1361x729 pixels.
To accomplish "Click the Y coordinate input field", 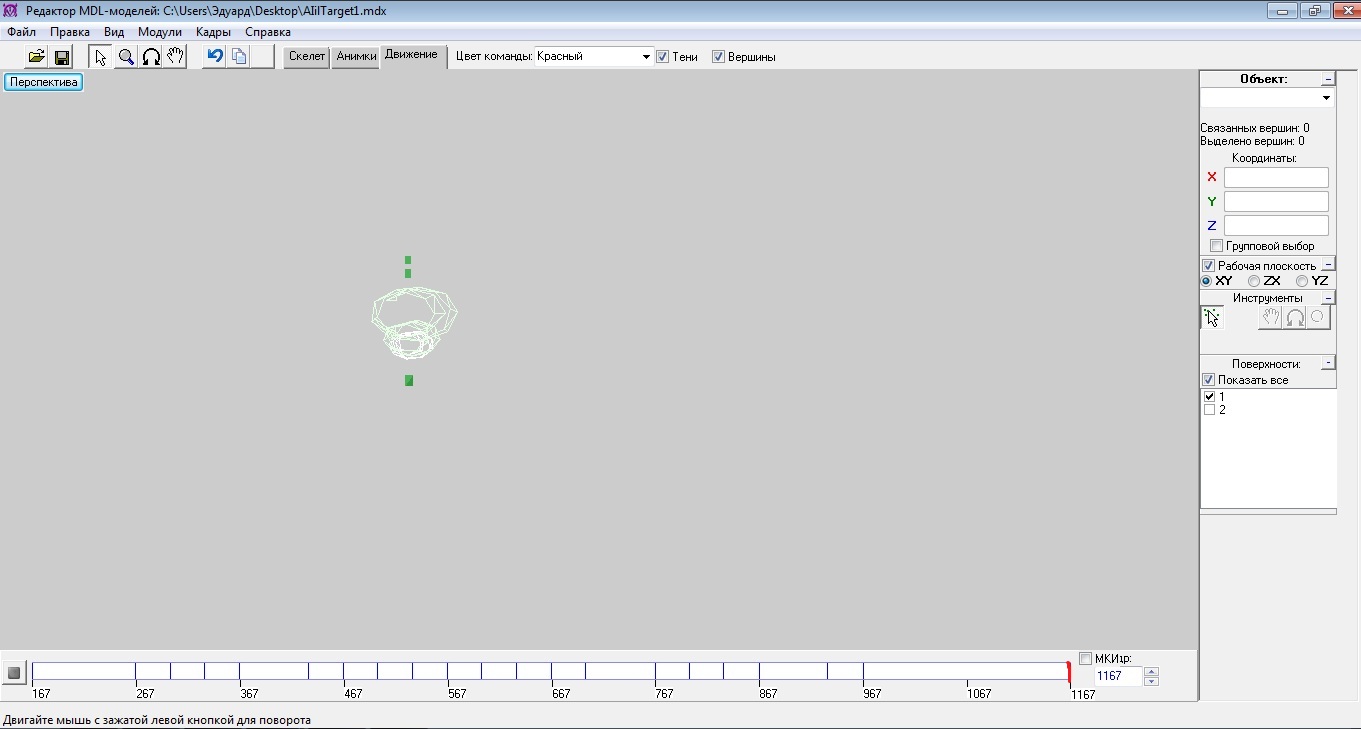I will 1276,201.
